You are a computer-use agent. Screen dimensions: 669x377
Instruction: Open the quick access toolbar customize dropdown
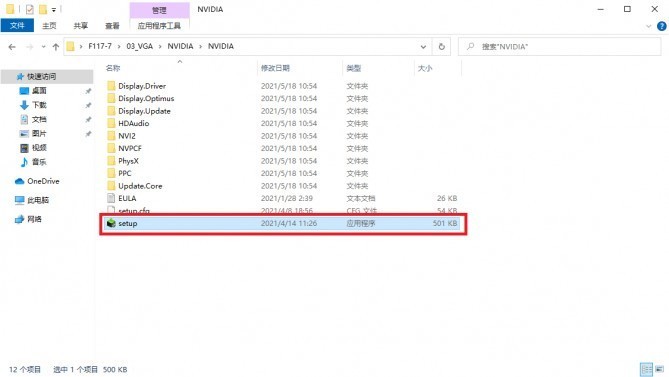point(54,9)
